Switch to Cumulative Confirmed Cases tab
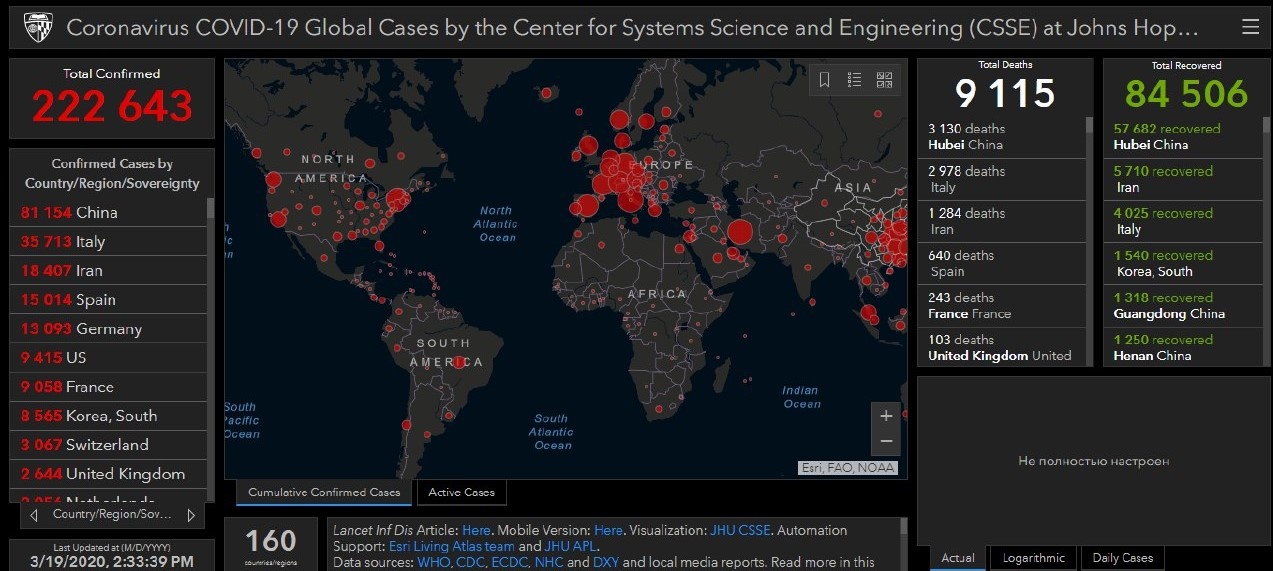Screen dimensions: 1273x571 pyautogui.click(x=324, y=492)
